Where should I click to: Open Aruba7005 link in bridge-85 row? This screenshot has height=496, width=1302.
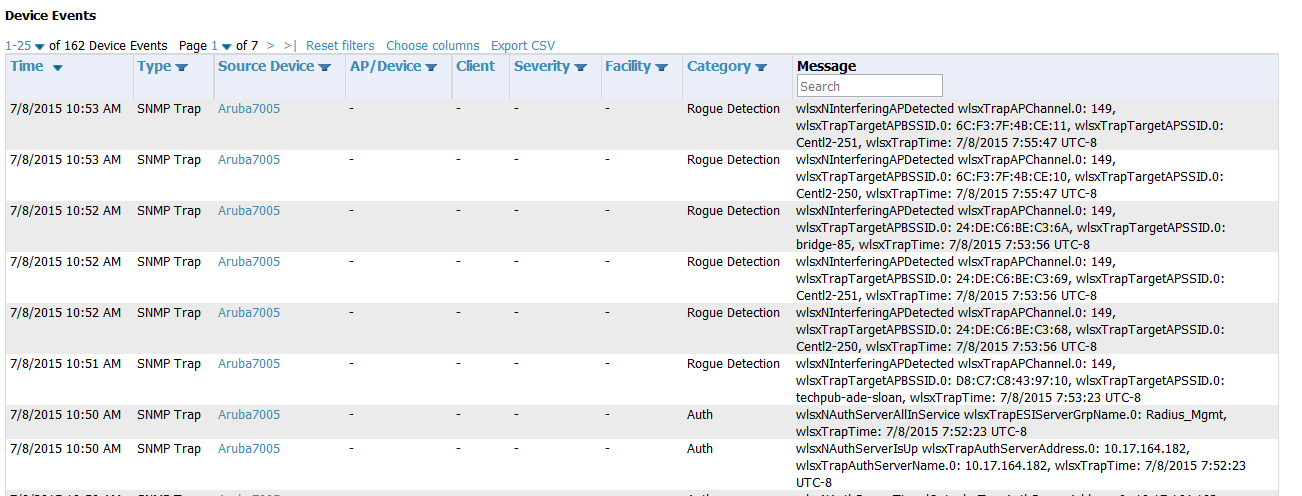[249, 211]
